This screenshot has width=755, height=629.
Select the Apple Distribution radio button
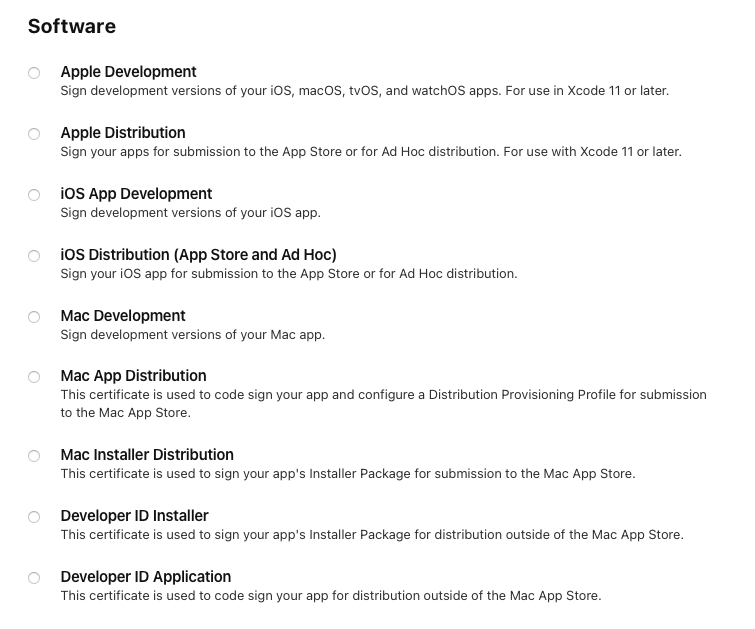[x=34, y=134]
